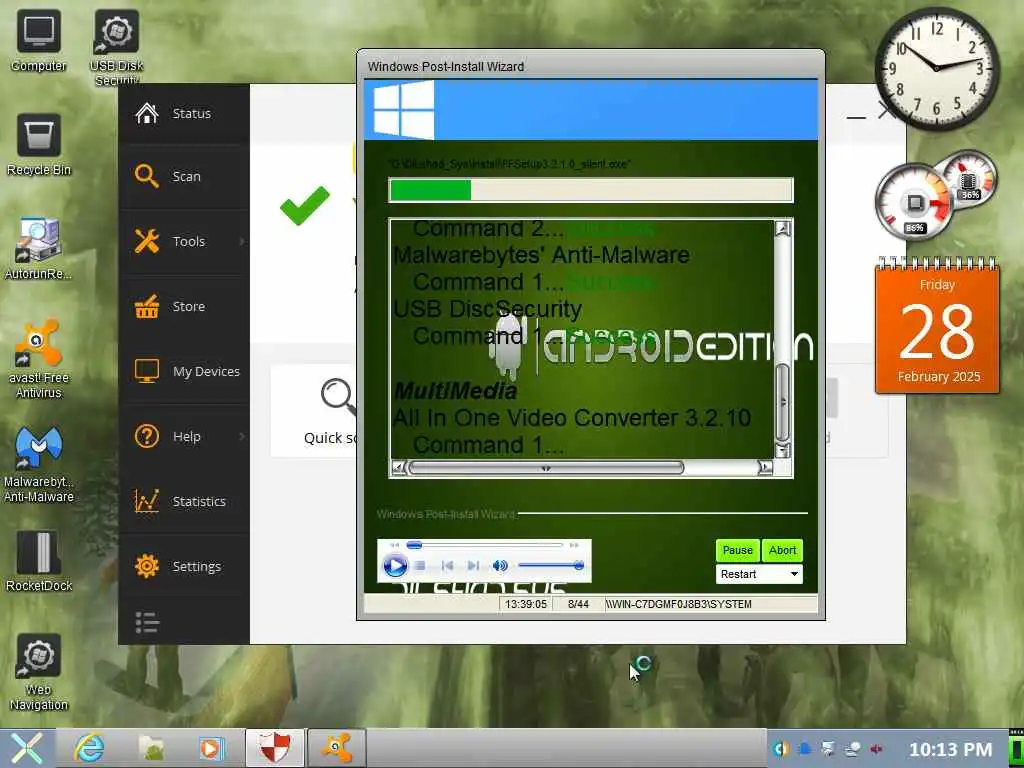The image size is (1024, 768).
Task: Click the list icon below Settings in avast
Action: tap(147, 622)
